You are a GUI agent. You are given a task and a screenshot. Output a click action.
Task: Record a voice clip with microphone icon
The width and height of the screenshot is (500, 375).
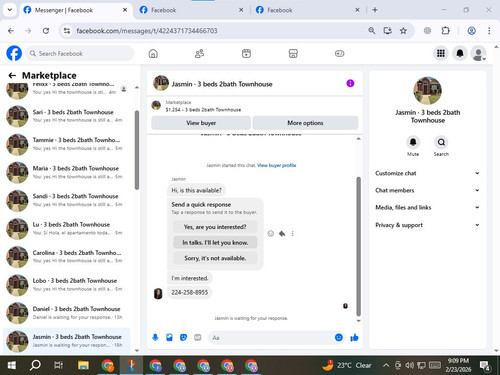155,337
